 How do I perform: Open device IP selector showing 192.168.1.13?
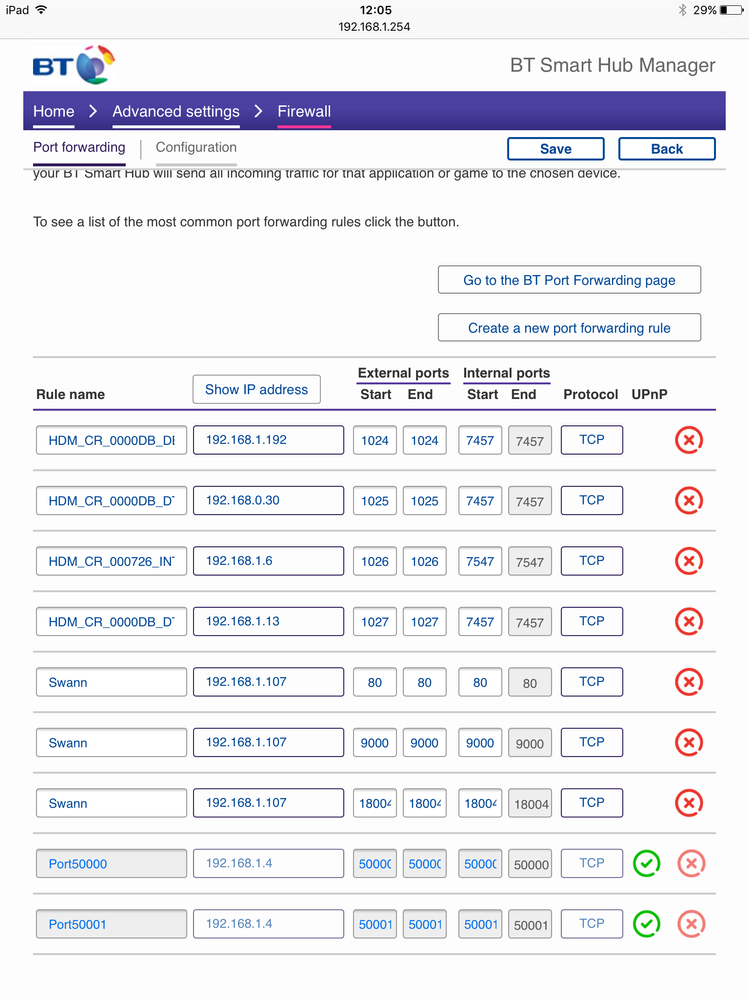click(x=268, y=622)
